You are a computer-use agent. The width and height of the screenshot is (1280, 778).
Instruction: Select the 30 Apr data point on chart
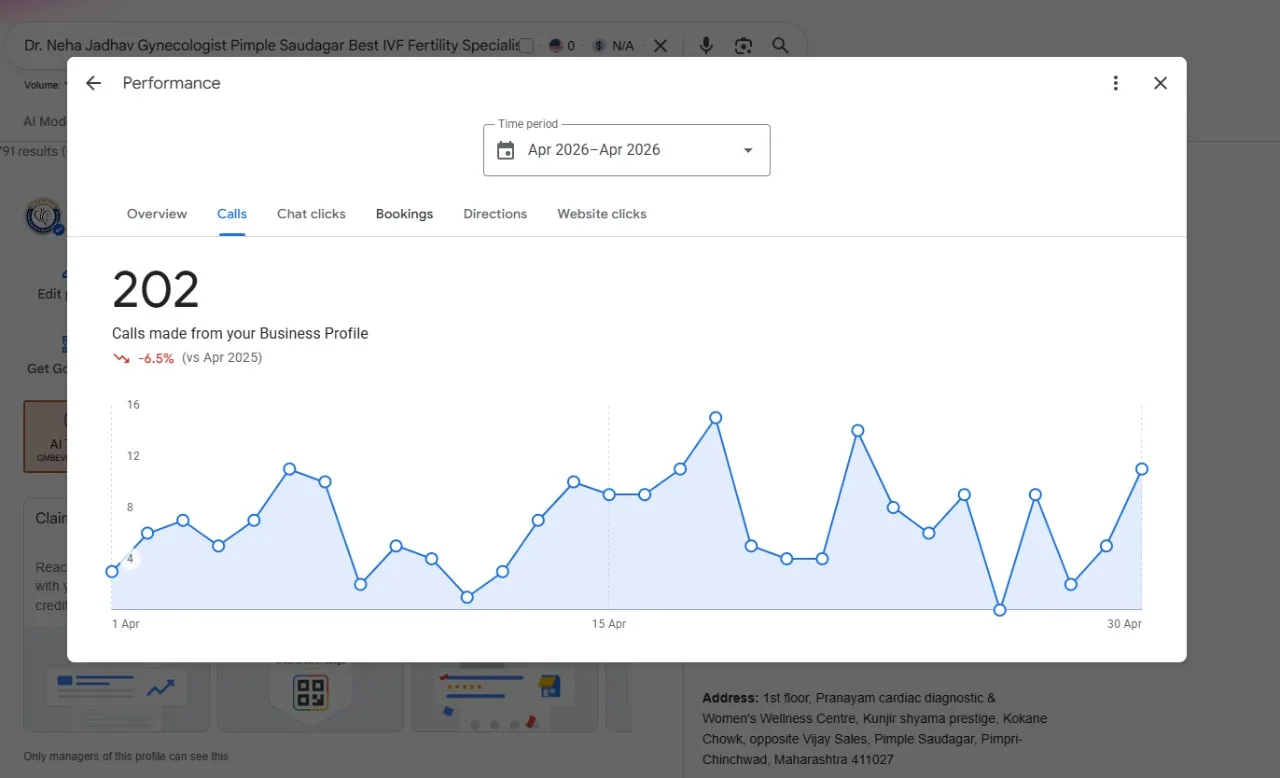click(x=1141, y=469)
